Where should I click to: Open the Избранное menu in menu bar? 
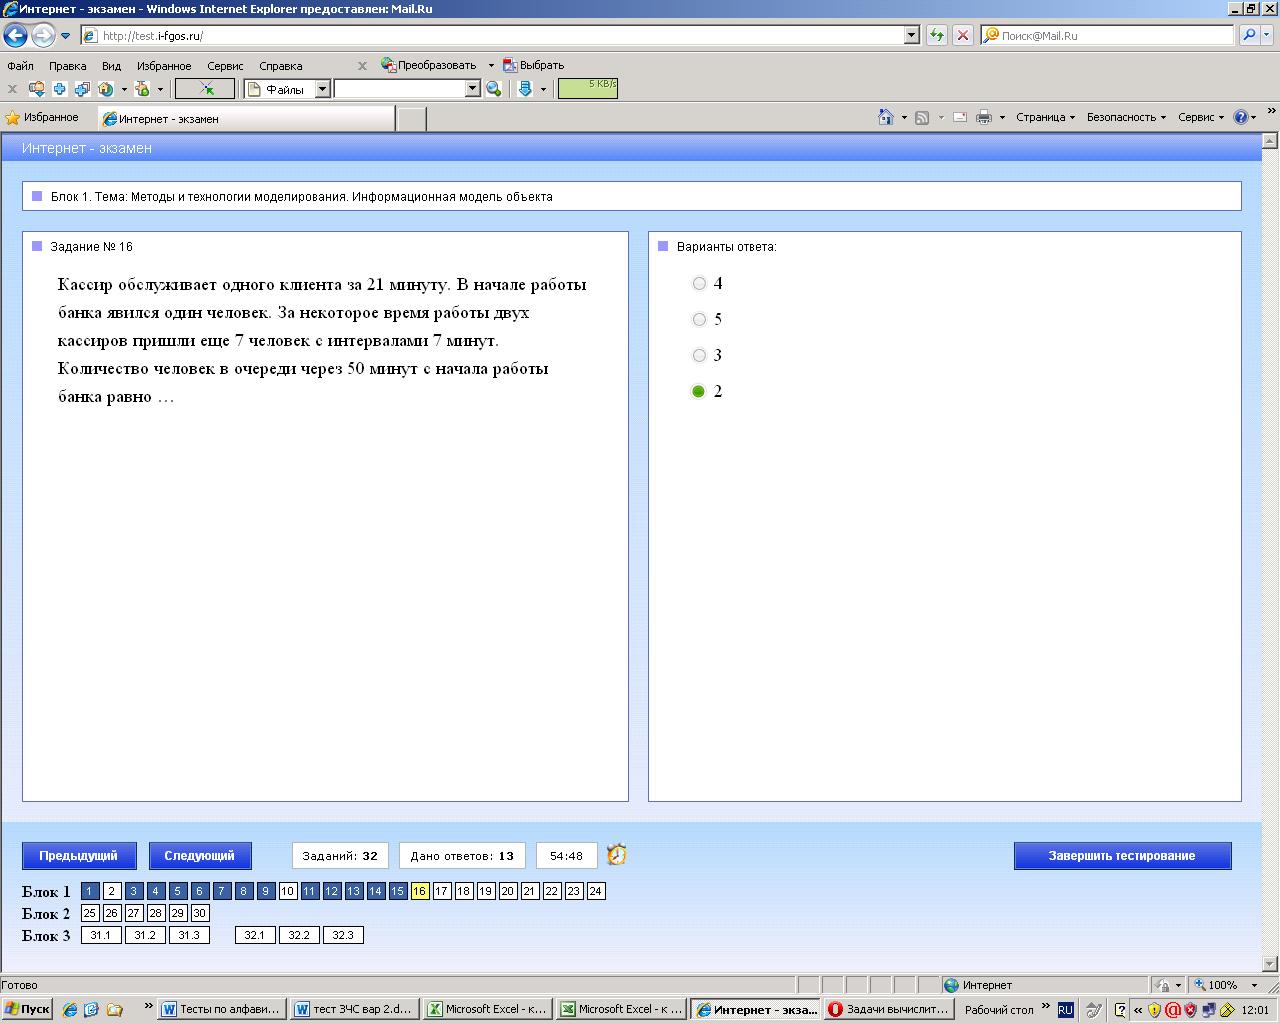[x=164, y=66]
